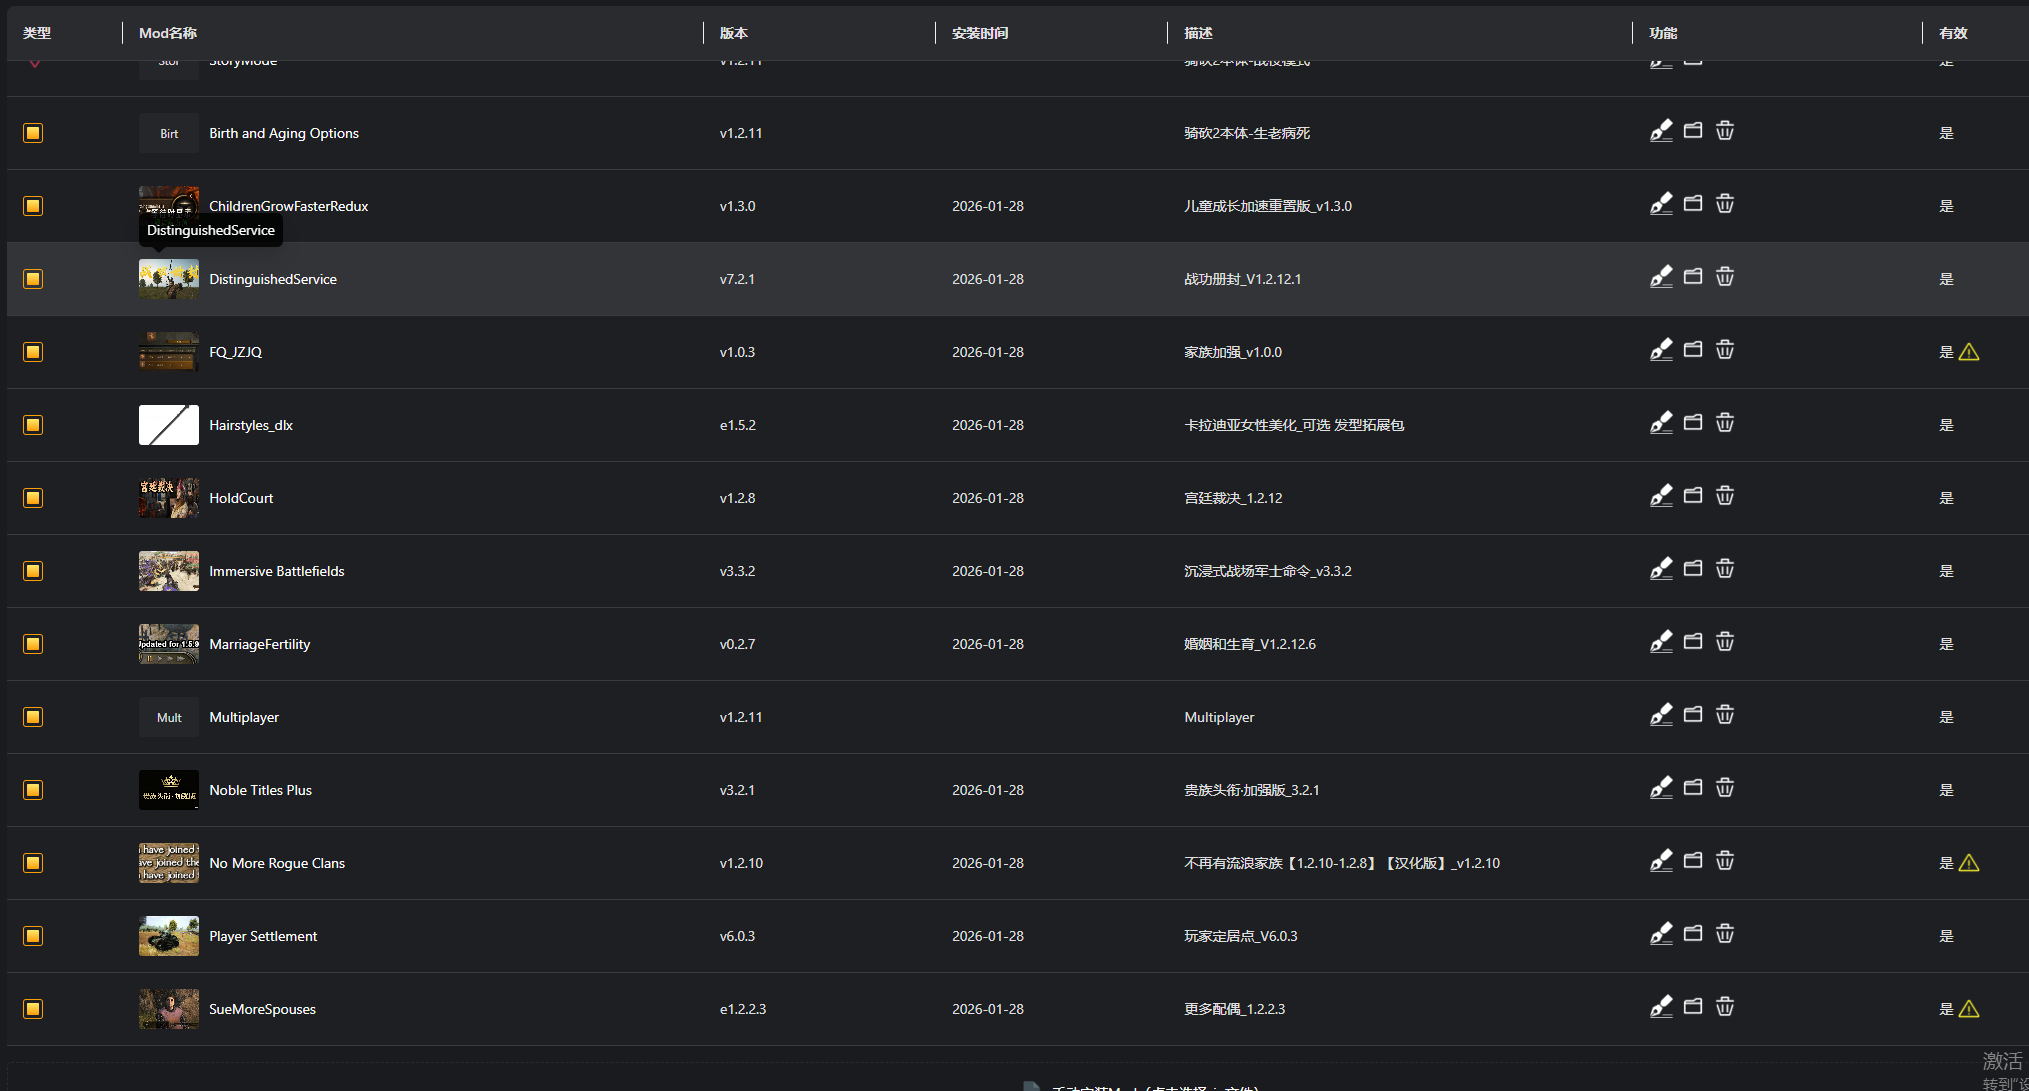Delete the Immersive Battlefields mod
The width and height of the screenshot is (2029, 1091).
pos(1725,569)
